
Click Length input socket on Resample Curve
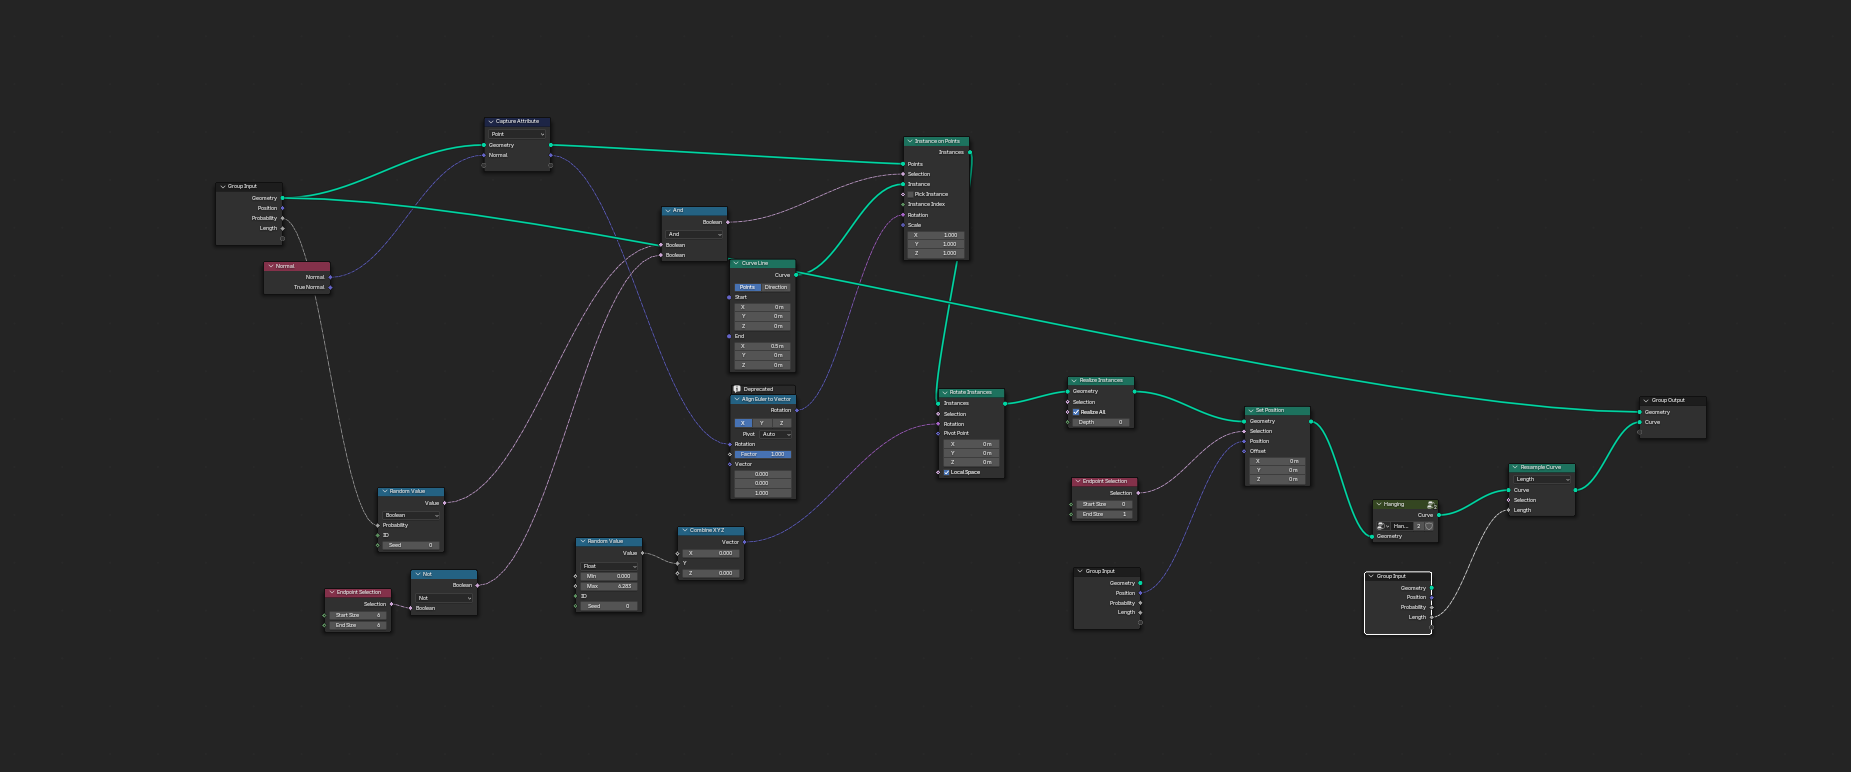(x=1508, y=510)
